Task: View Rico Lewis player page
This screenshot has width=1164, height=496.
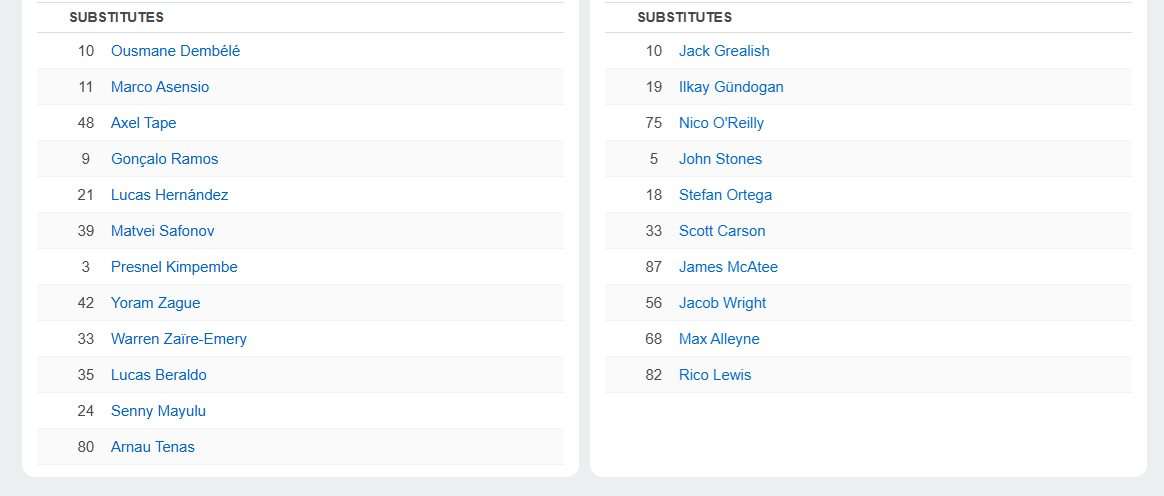Action: [715, 375]
